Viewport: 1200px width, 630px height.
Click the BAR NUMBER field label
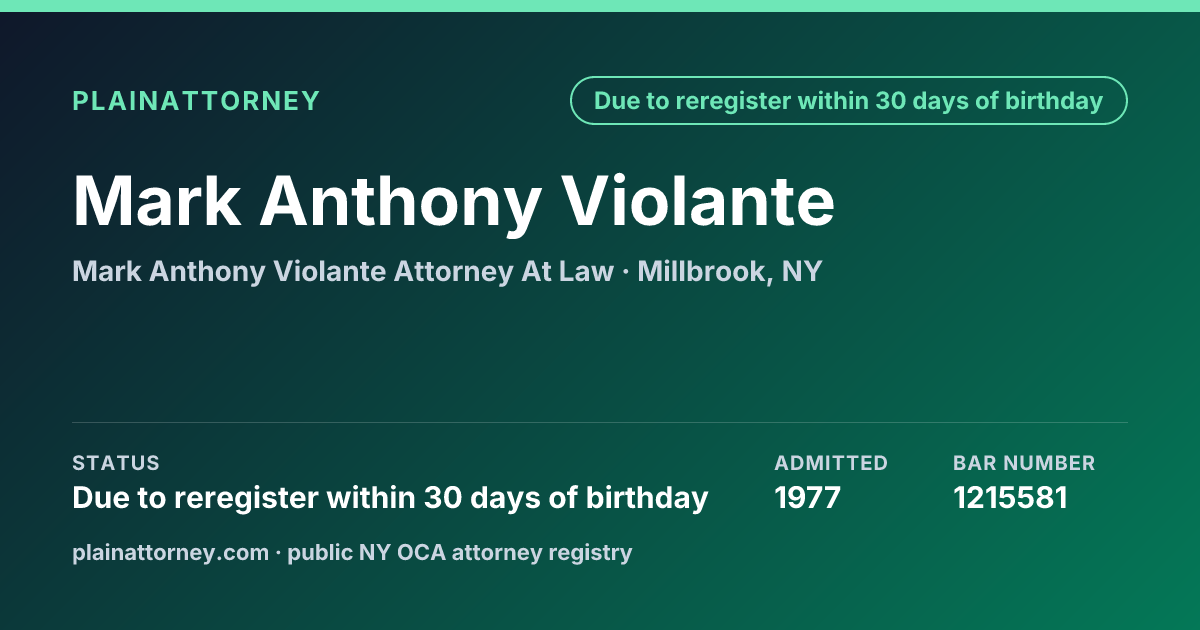1024,463
